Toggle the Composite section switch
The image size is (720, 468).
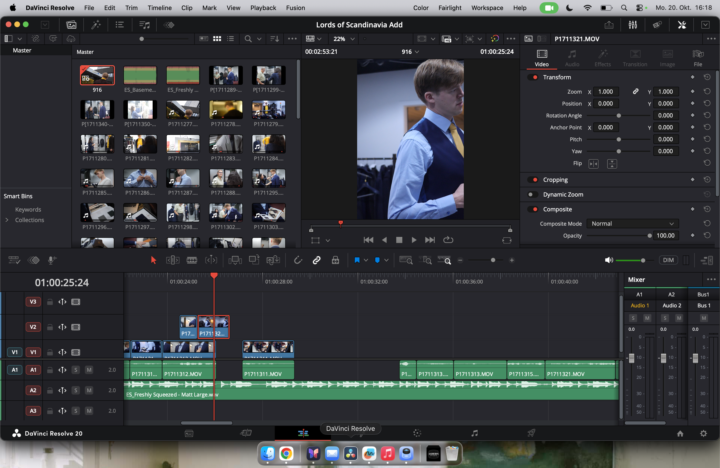pyautogui.click(x=533, y=209)
